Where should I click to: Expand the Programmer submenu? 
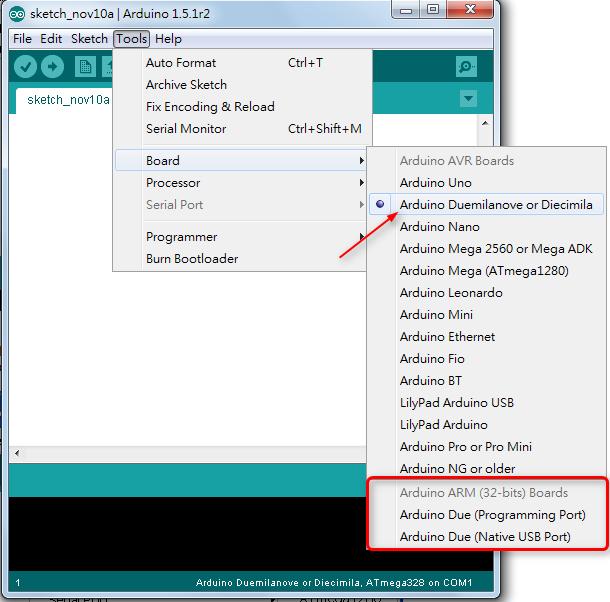point(241,237)
